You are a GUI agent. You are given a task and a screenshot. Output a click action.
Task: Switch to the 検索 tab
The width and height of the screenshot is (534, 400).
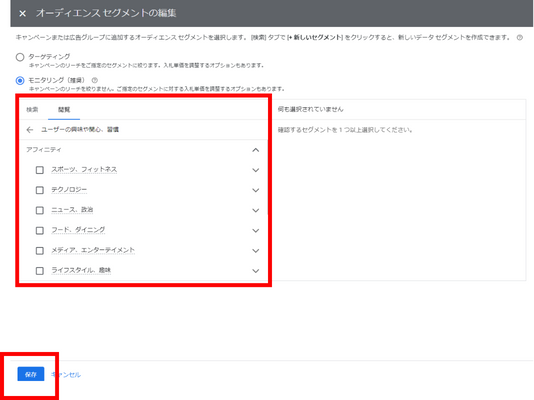point(32,110)
